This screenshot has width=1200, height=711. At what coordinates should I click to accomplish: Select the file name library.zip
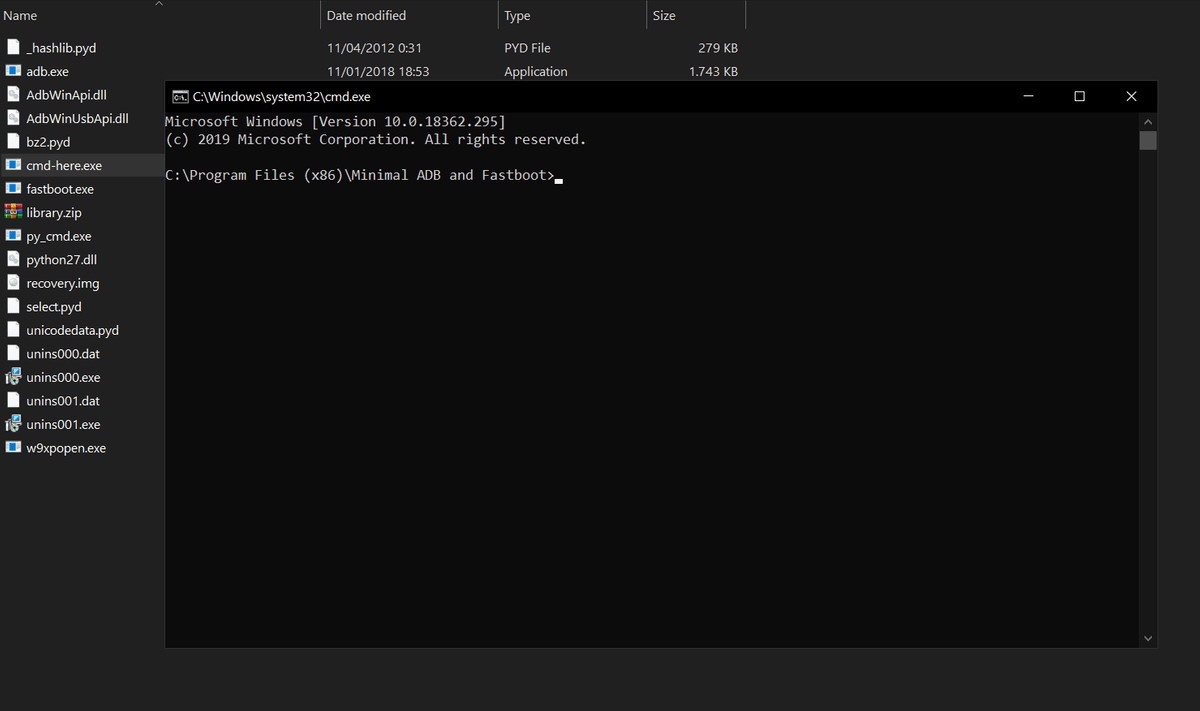click(54, 213)
